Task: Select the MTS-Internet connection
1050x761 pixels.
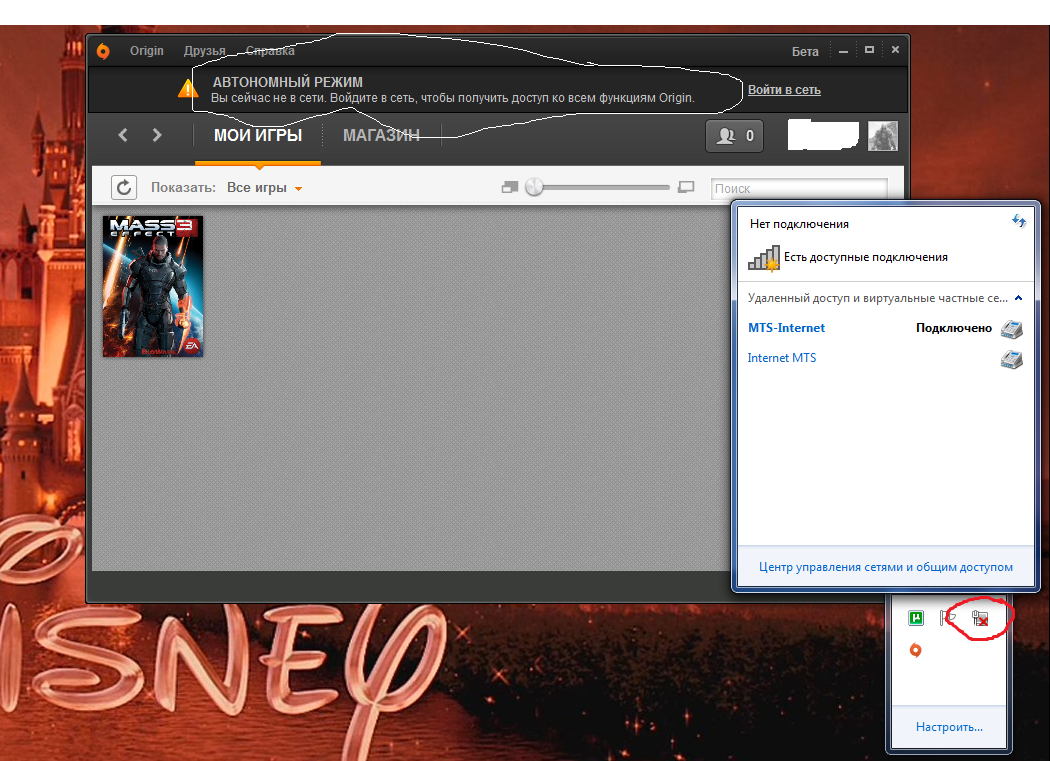Action: click(885, 328)
